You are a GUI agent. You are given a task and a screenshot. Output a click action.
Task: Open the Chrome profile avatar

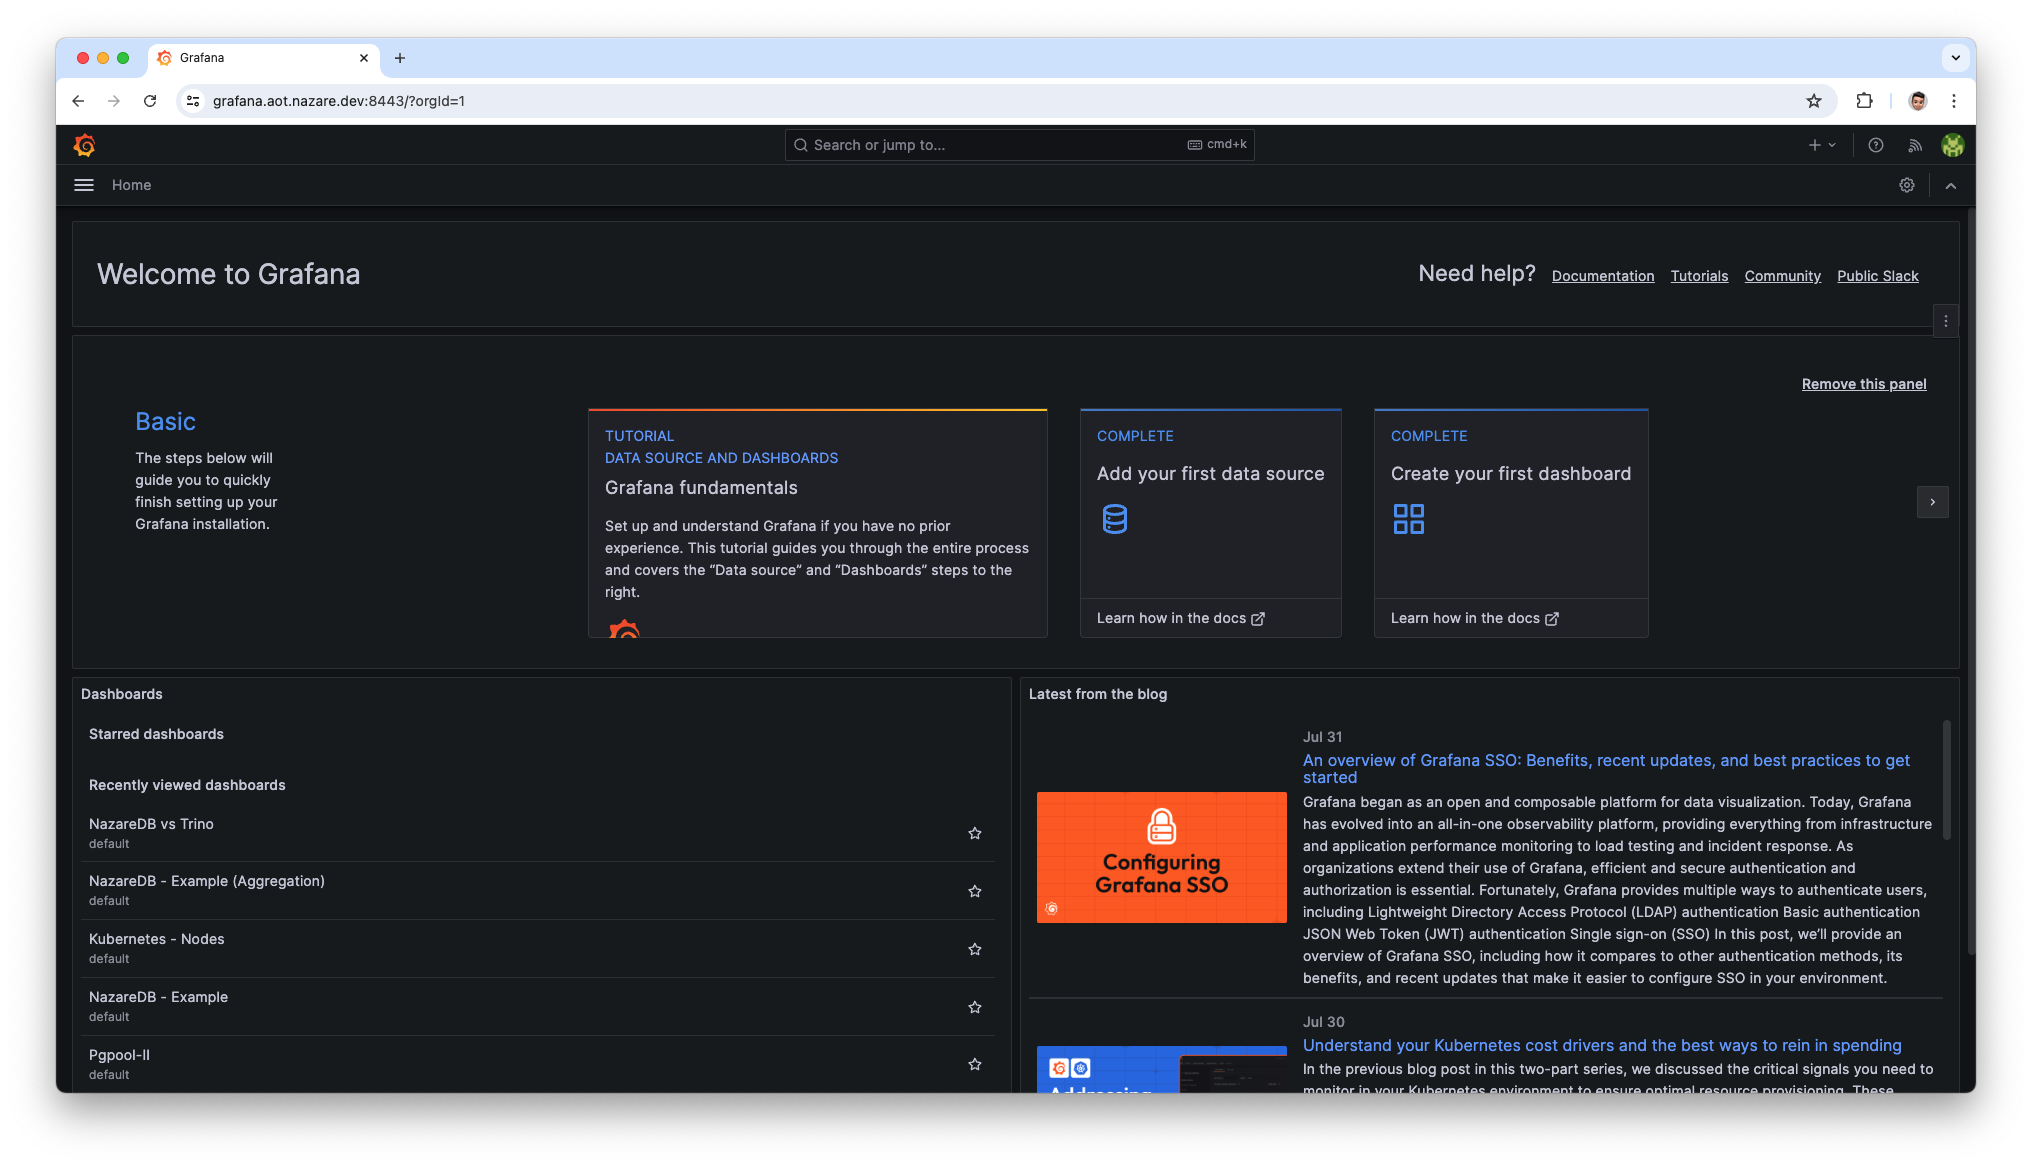1917,101
